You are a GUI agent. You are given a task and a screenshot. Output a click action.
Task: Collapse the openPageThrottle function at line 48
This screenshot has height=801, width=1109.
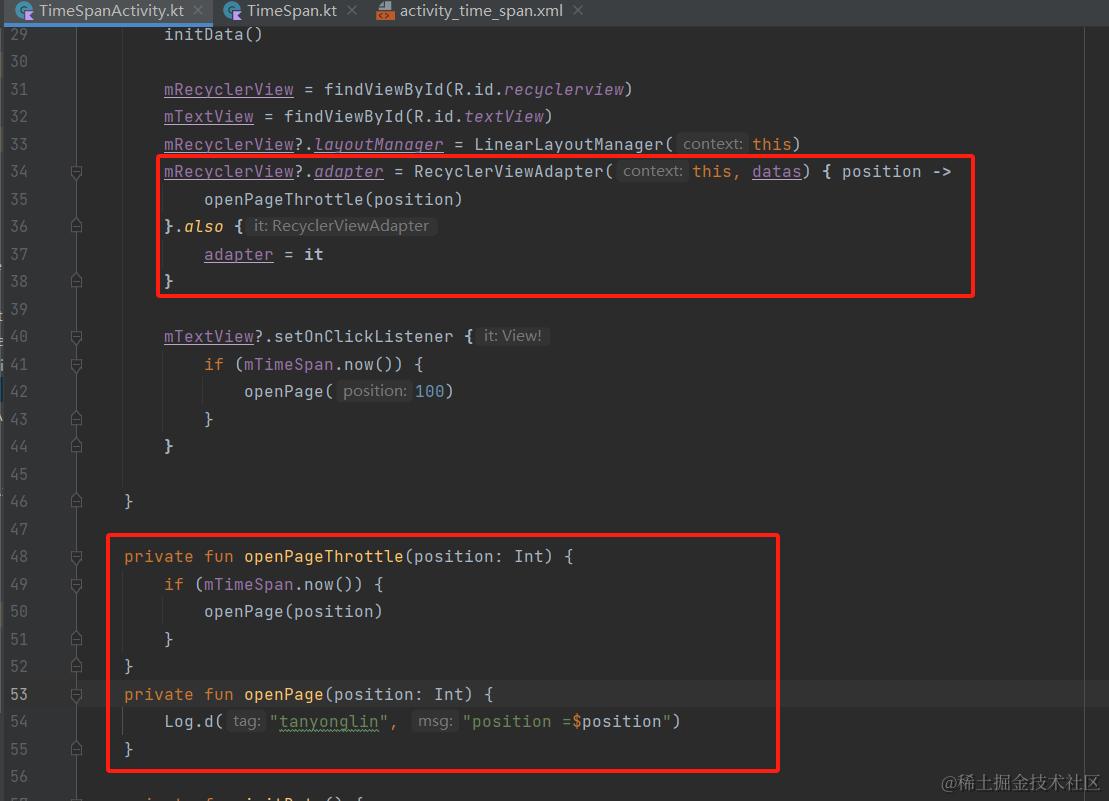tap(76, 557)
